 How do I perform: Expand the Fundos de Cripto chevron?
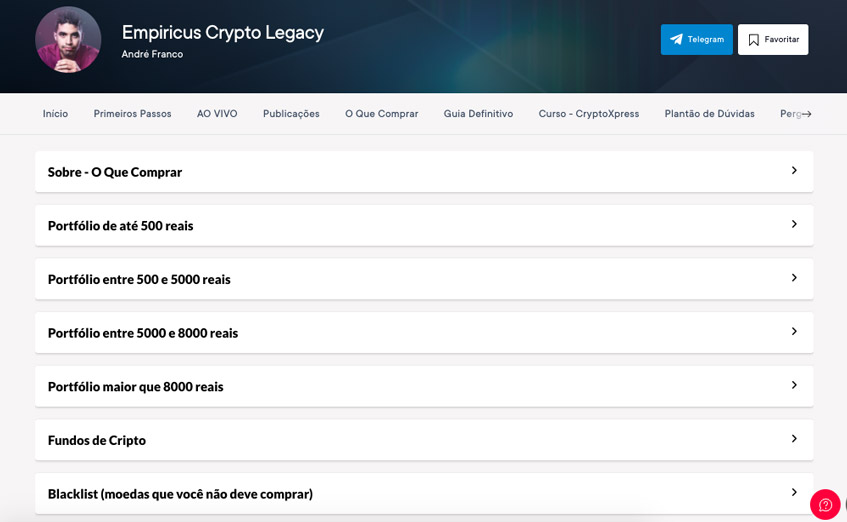[794, 439]
